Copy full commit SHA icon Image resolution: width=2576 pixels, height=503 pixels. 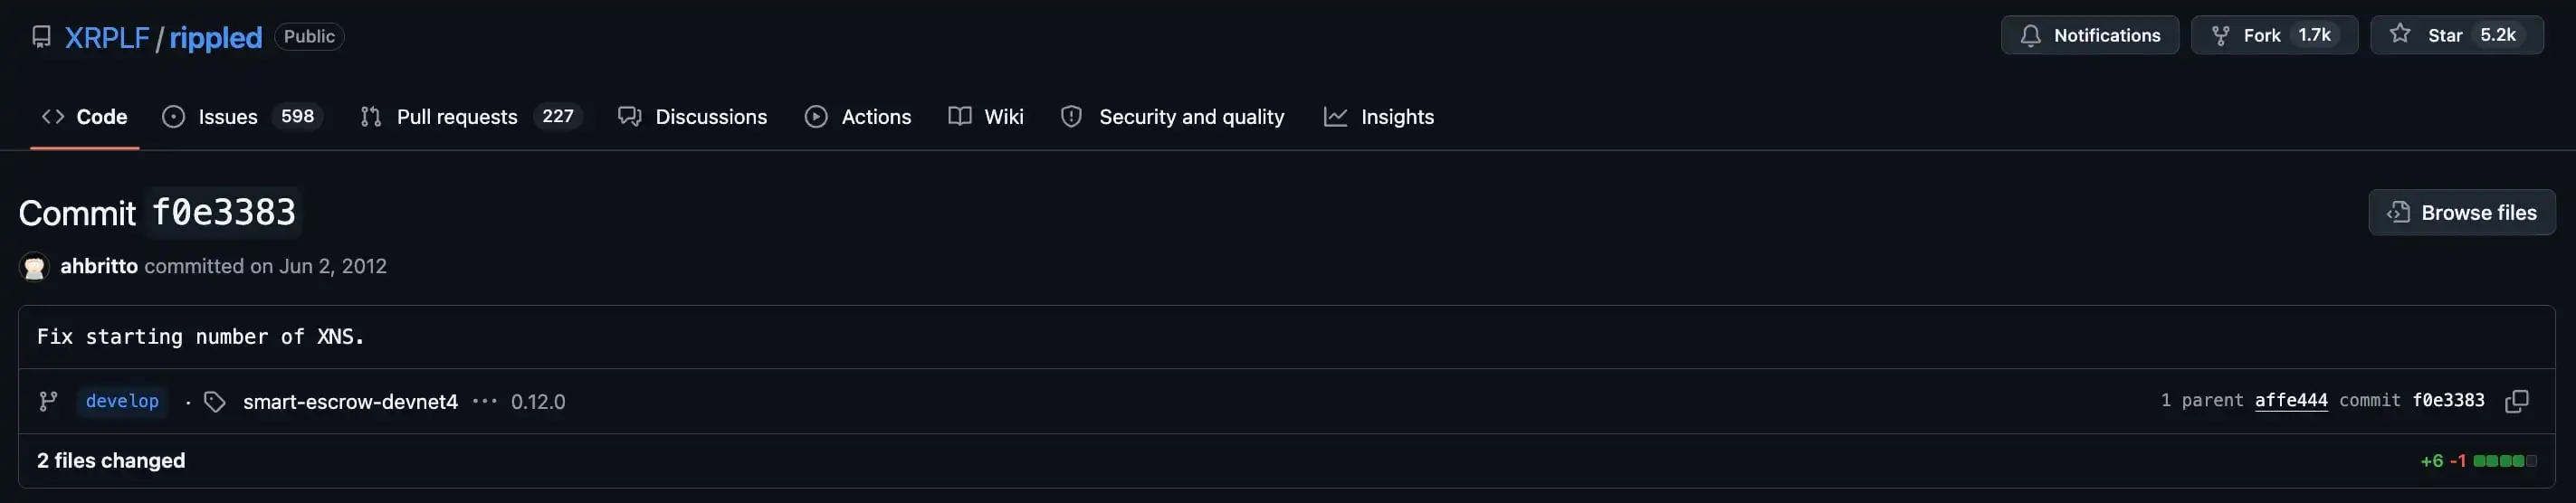pos(2516,401)
